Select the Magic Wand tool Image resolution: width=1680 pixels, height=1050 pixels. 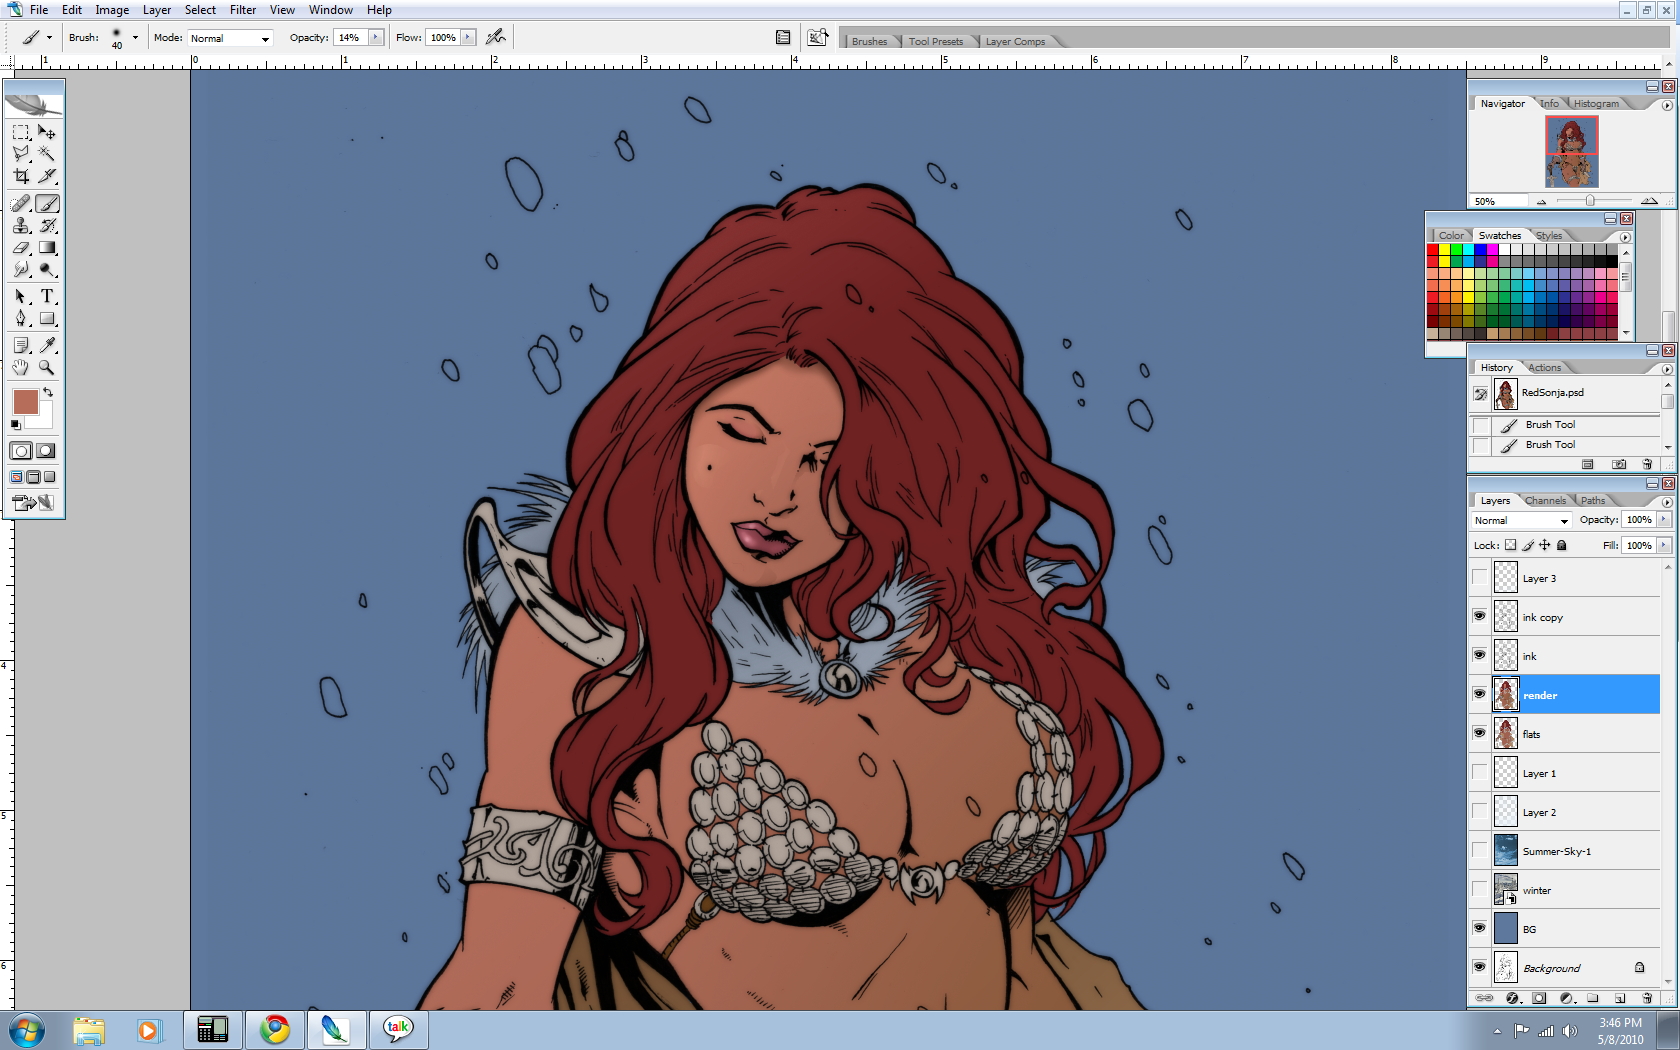coord(47,154)
